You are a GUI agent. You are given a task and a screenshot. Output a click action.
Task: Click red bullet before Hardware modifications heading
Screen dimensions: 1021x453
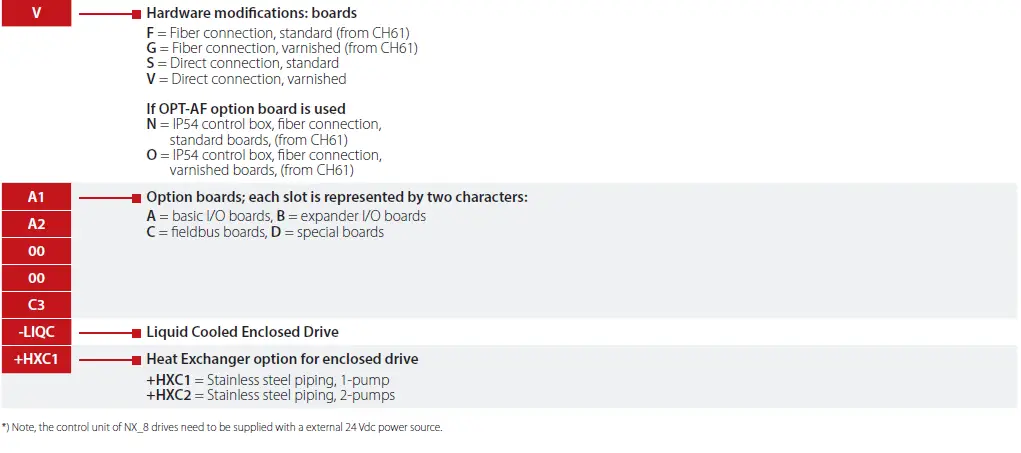coord(136,15)
